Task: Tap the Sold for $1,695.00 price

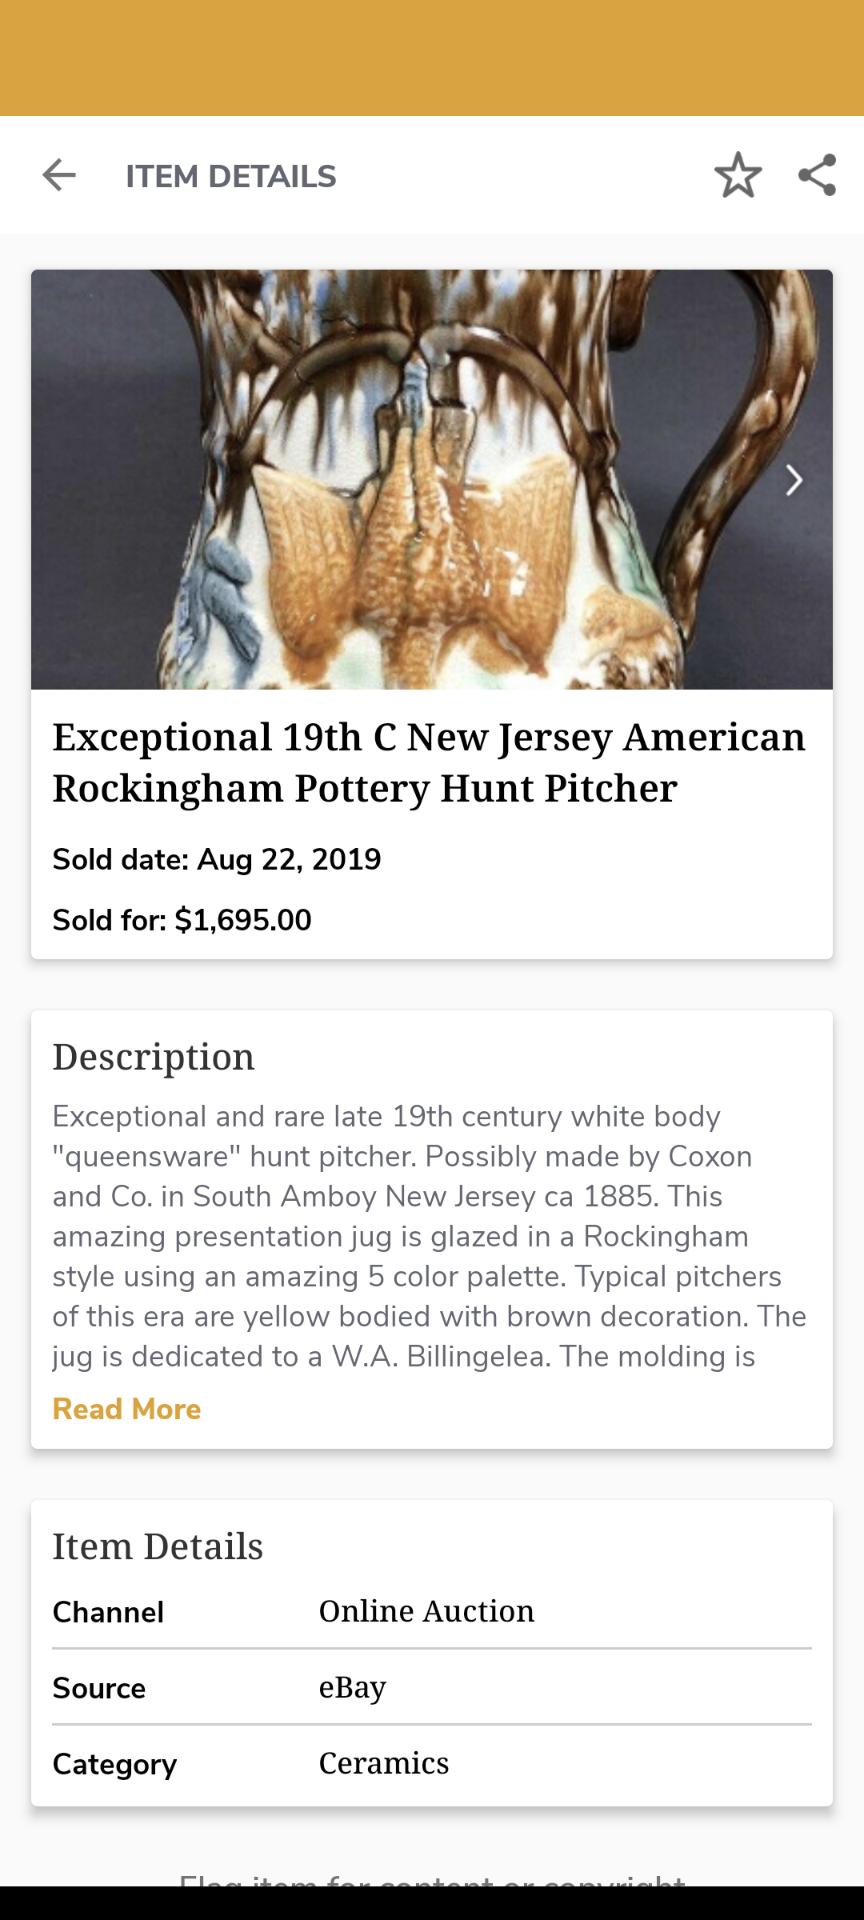Action: [182, 920]
